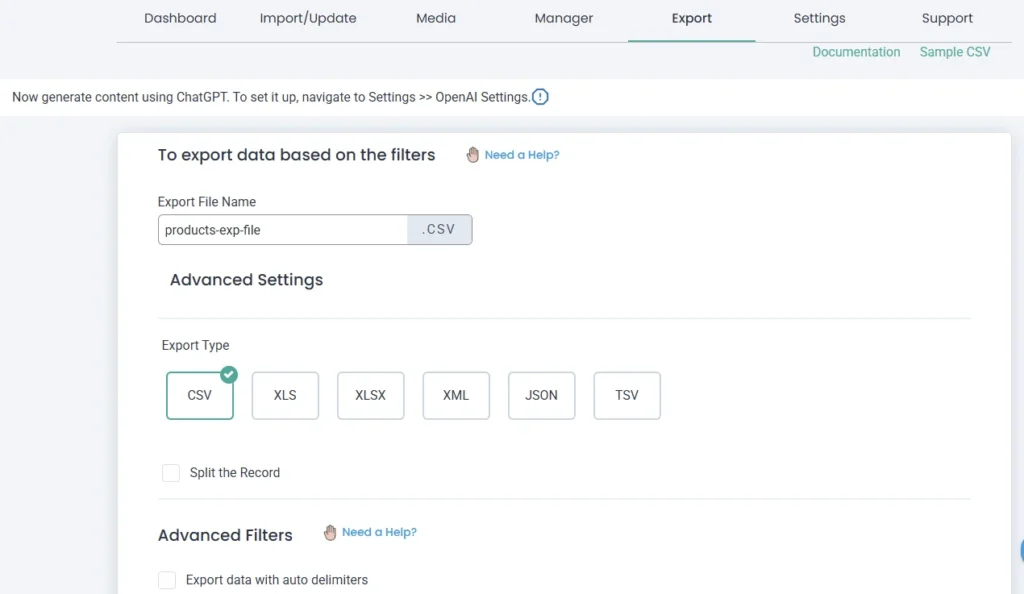Open the Documentation link
The width and height of the screenshot is (1024, 594).
pyautogui.click(x=856, y=52)
